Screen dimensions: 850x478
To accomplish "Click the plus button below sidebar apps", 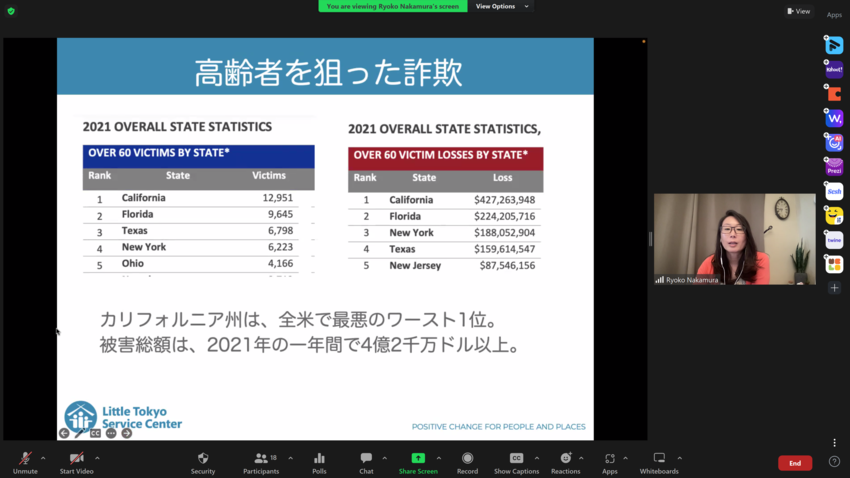I will pos(834,288).
